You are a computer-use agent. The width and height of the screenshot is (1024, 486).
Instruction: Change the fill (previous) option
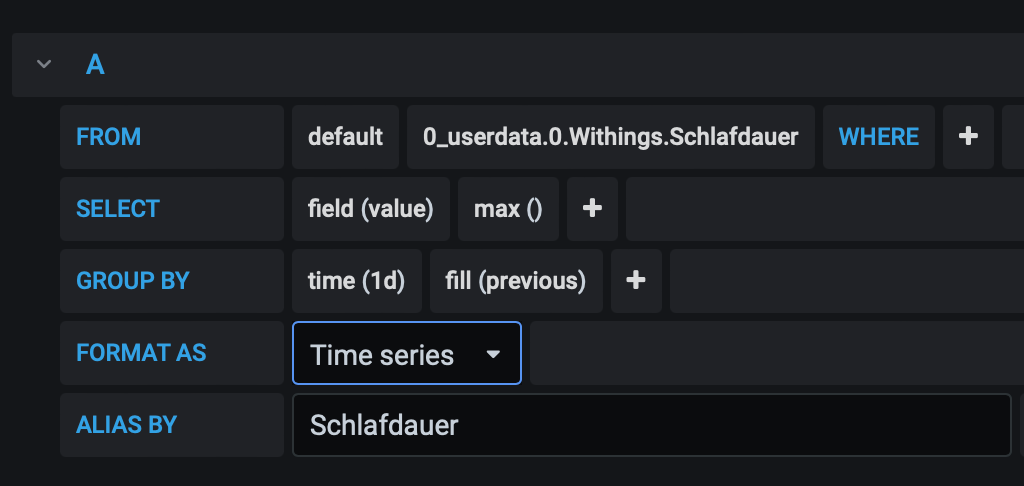tap(516, 280)
